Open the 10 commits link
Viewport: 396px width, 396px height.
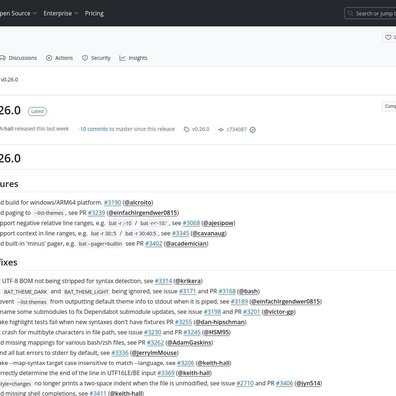[94, 129]
